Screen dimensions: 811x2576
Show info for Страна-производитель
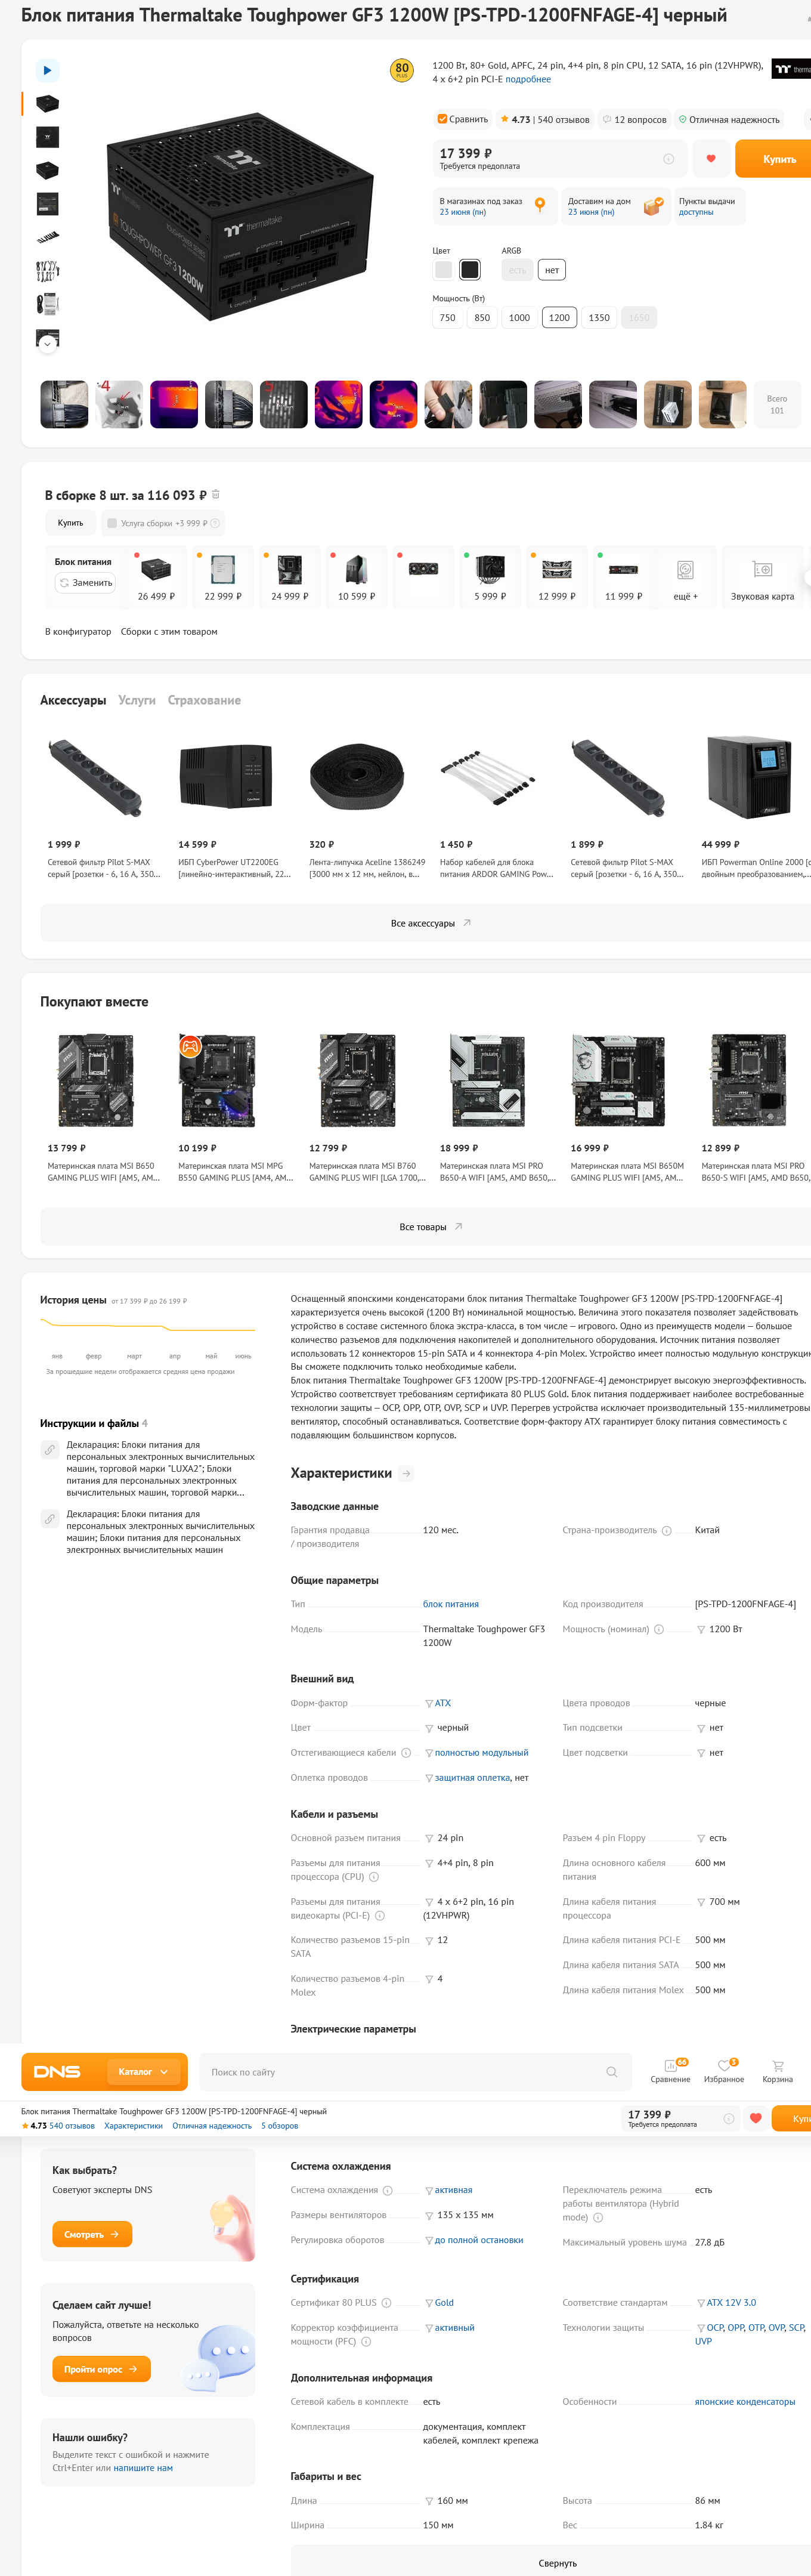pyautogui.click(x=666, y=1531)
